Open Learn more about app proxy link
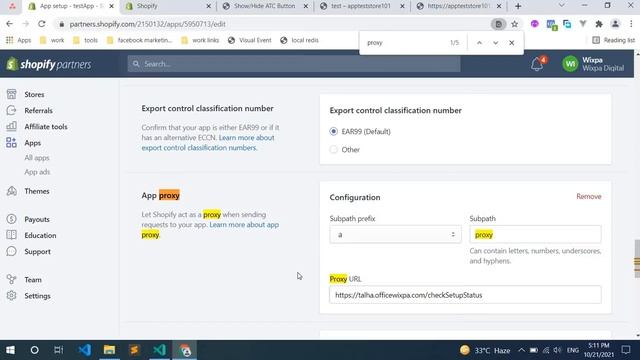The width and height of the screenshot is (640, 360). (x=210, y=230)
